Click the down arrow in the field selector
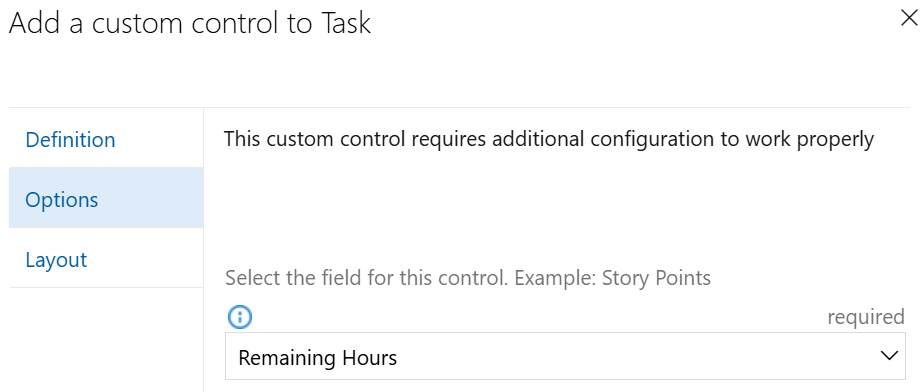 887,356
